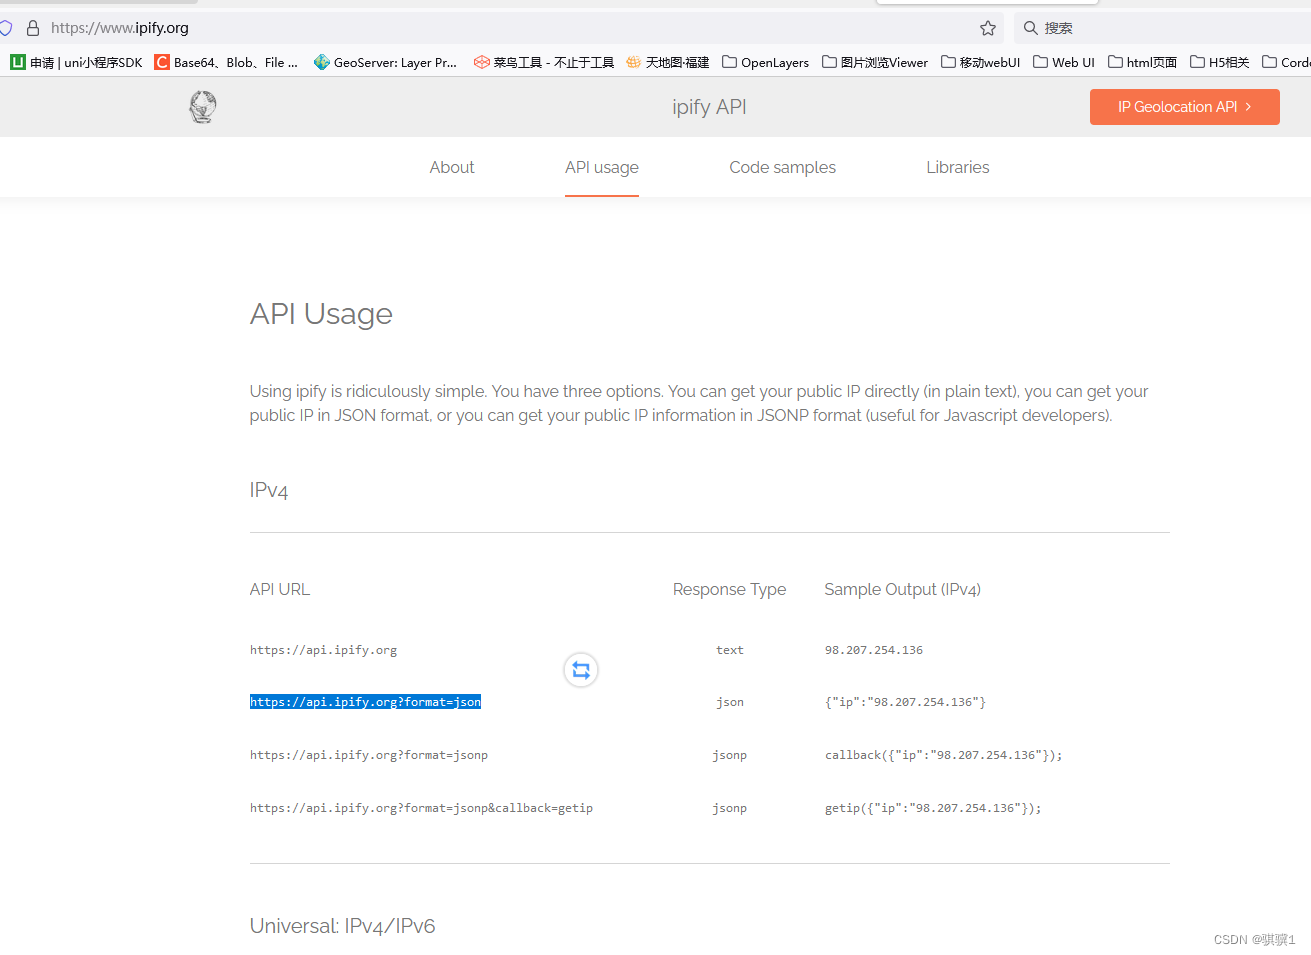This screenshot has width=1311, height=955.
Task: Expand the 移动webUI bookmark folder
Action: coord(981,62)
